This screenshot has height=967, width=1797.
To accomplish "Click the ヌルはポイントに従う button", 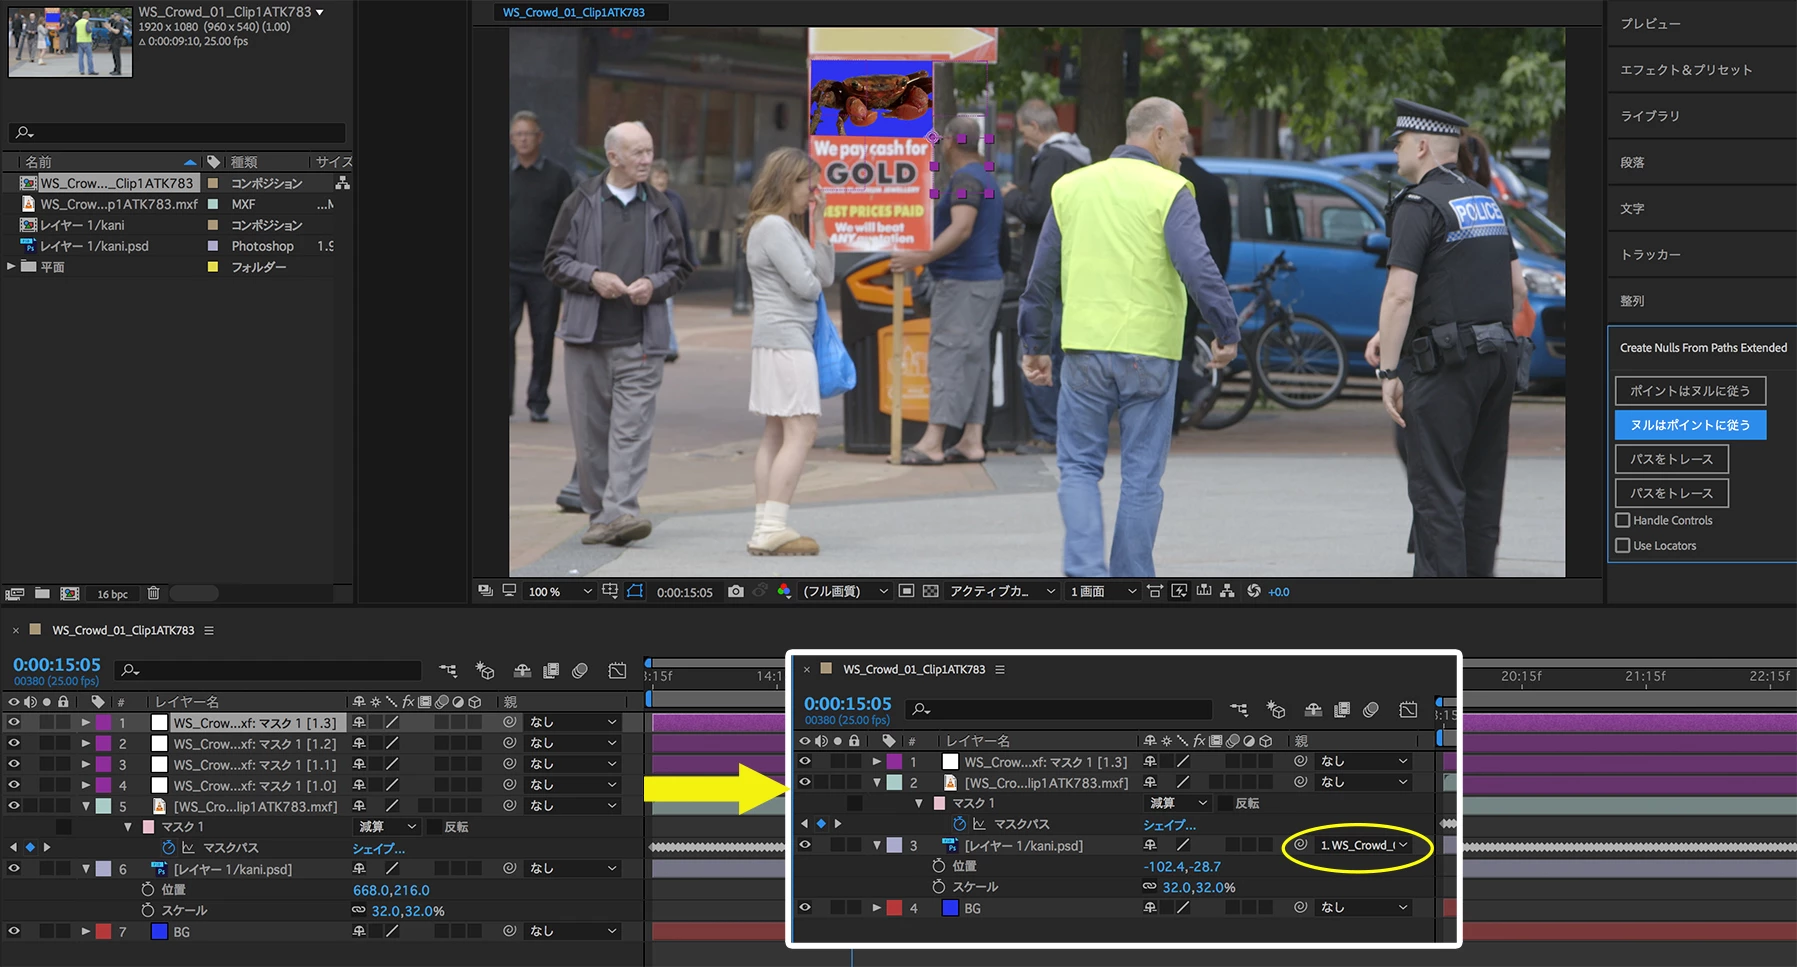I will click(1690, 425).
